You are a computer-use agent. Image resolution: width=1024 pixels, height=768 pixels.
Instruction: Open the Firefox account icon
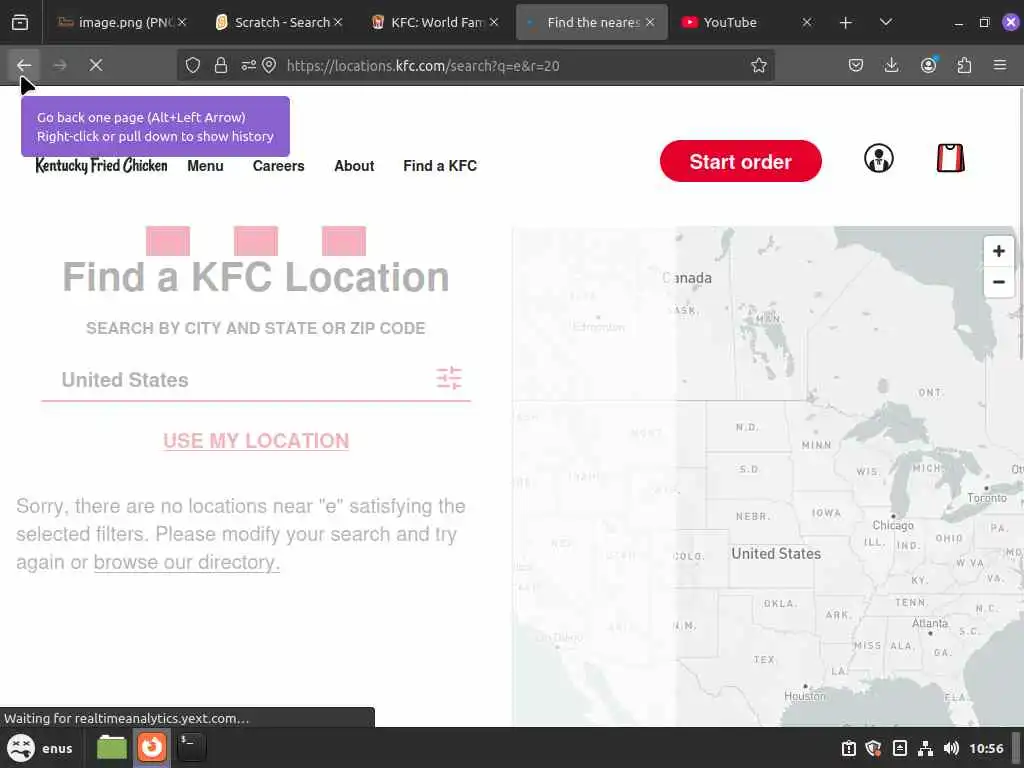(928, 65)
